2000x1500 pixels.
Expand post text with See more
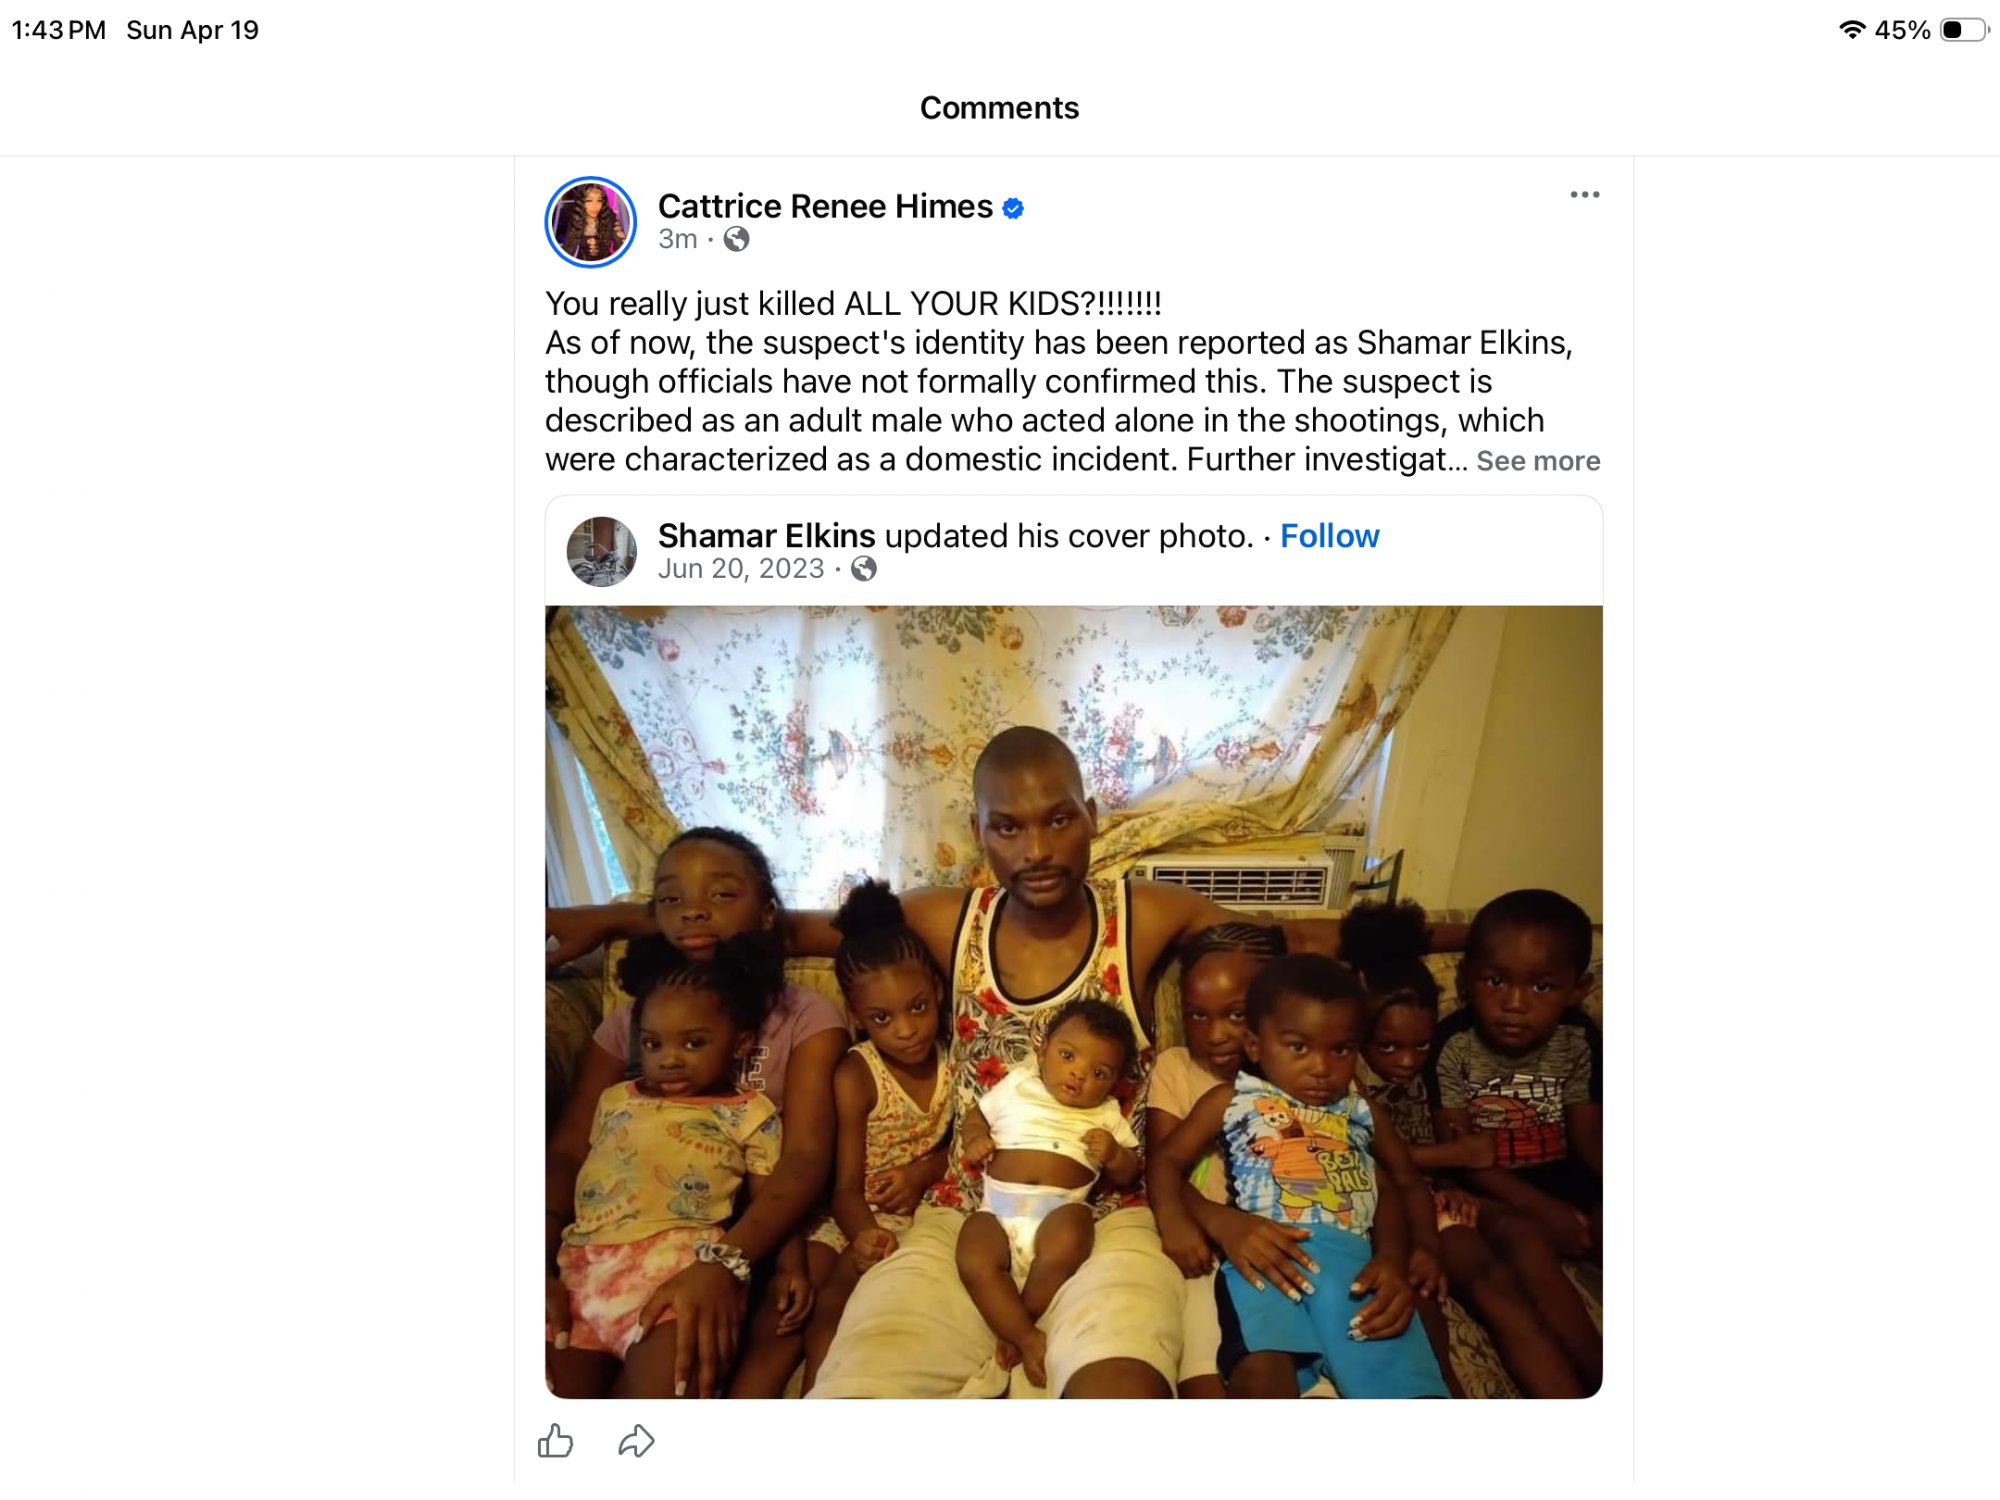click(x=1538, y=461)
